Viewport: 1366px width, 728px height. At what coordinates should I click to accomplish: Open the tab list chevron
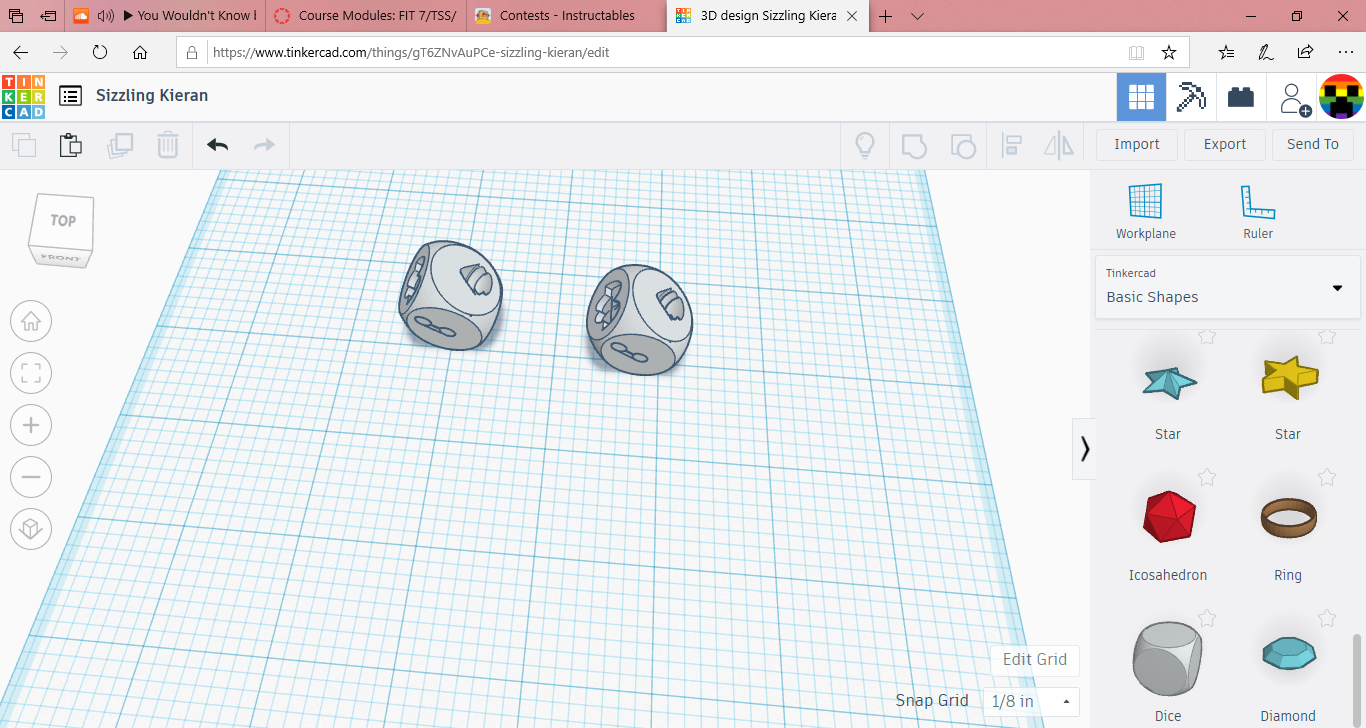click(918, 16)
